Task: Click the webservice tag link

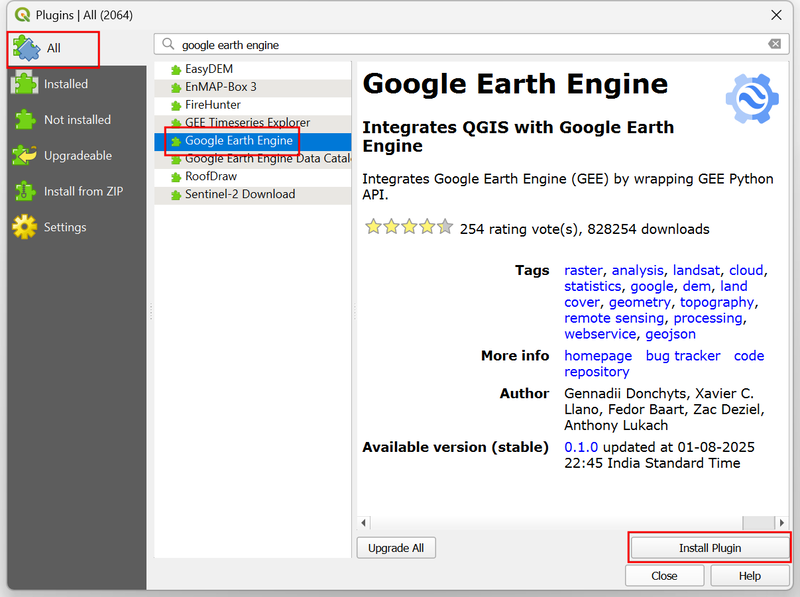Action: tap(600, 334)
